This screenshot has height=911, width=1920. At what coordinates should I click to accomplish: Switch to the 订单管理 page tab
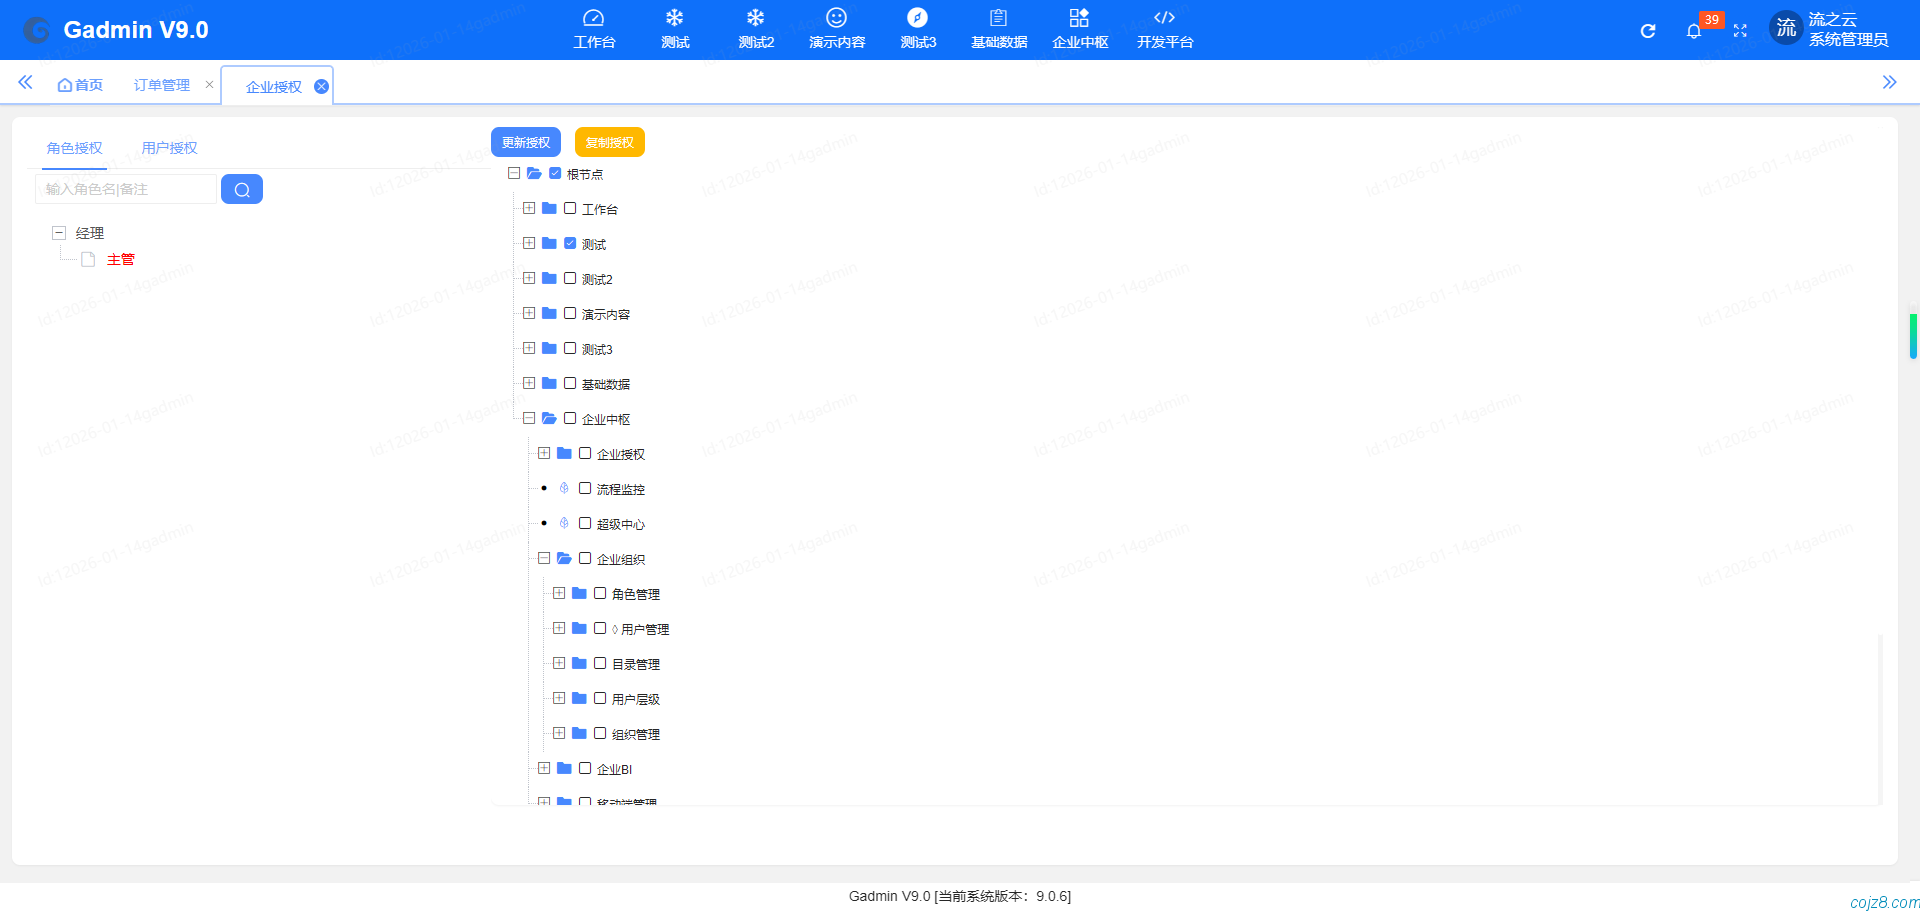tap(162, 86)
